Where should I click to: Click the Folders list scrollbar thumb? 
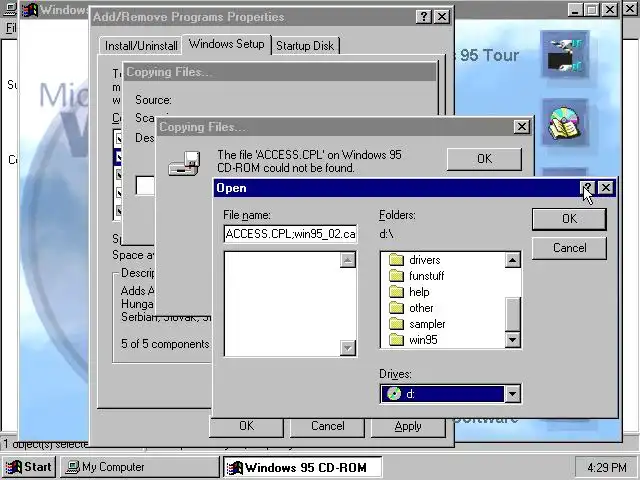coord(512,314)
